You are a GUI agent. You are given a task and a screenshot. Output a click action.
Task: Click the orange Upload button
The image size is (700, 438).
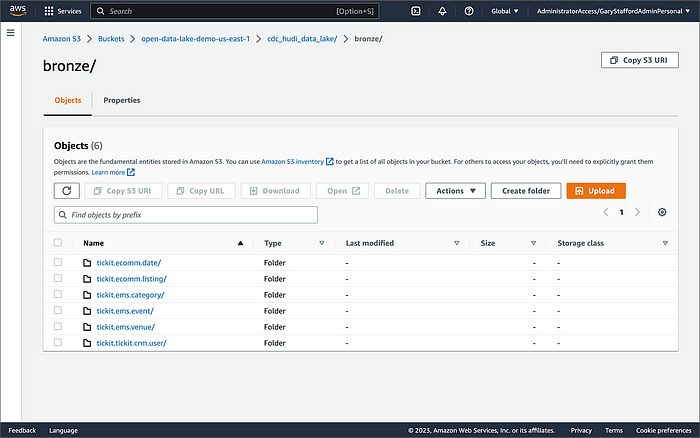point(596,191)
